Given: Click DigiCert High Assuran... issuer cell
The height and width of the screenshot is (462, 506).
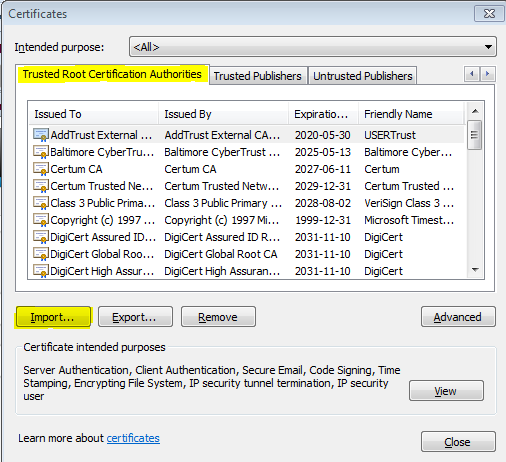Looking at the screenshot, I should (222, 271).
